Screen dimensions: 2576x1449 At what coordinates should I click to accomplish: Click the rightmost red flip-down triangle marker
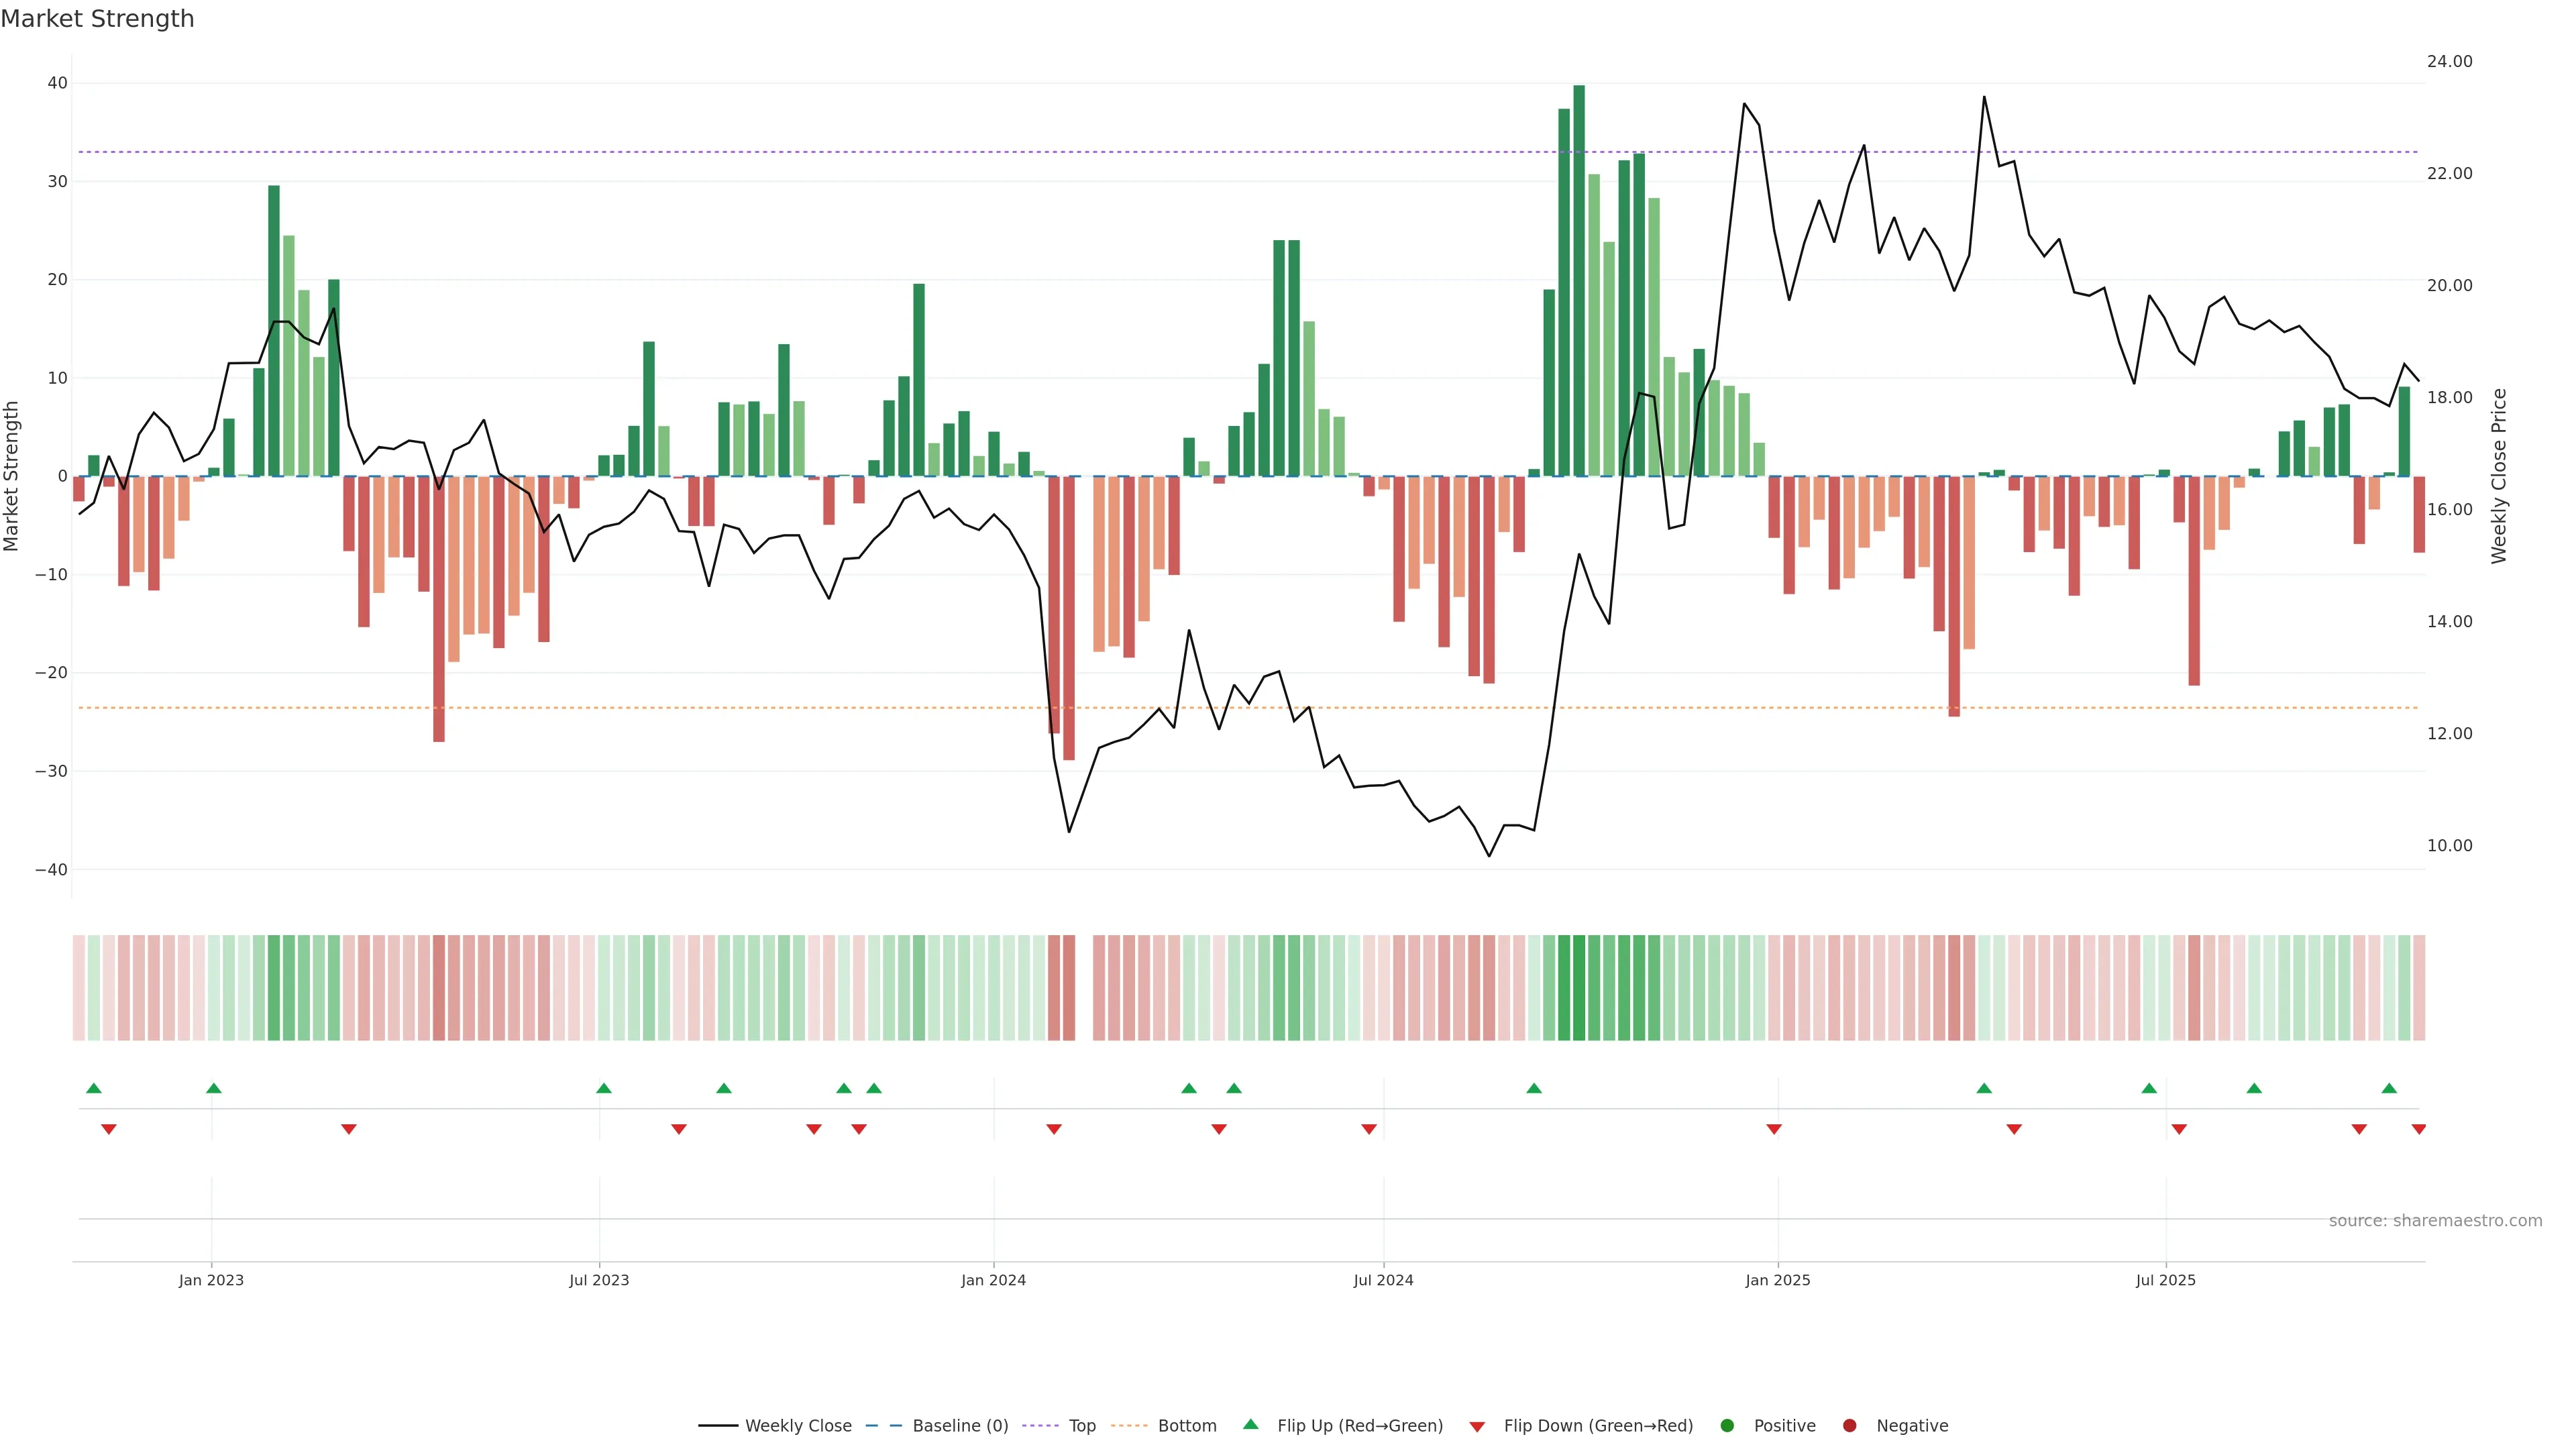pos(2418,1129)
